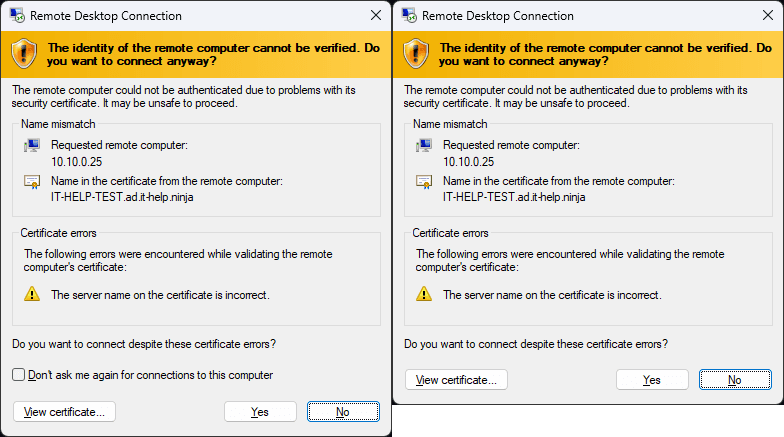Screen dimensions: 784x437
Task: Click "Name in the certificate from the remote computer:" right
Action: pos(559,181)
